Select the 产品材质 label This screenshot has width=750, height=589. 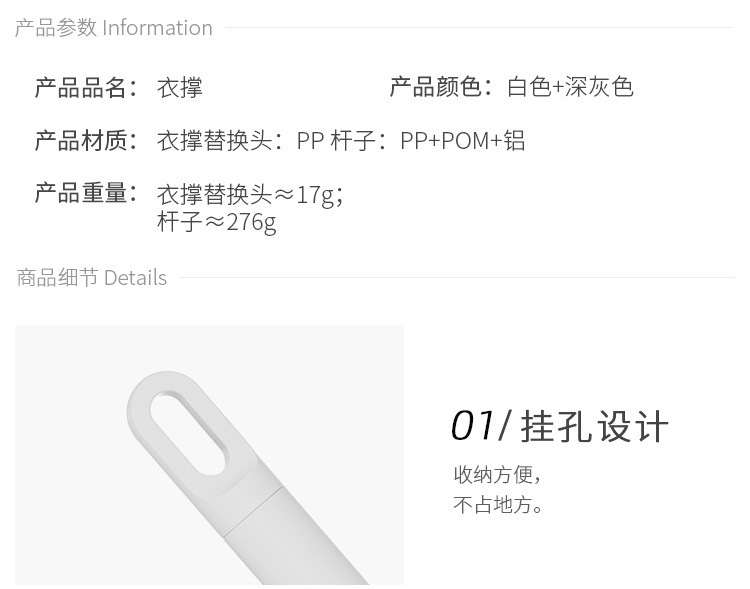[x=85, y=141]
